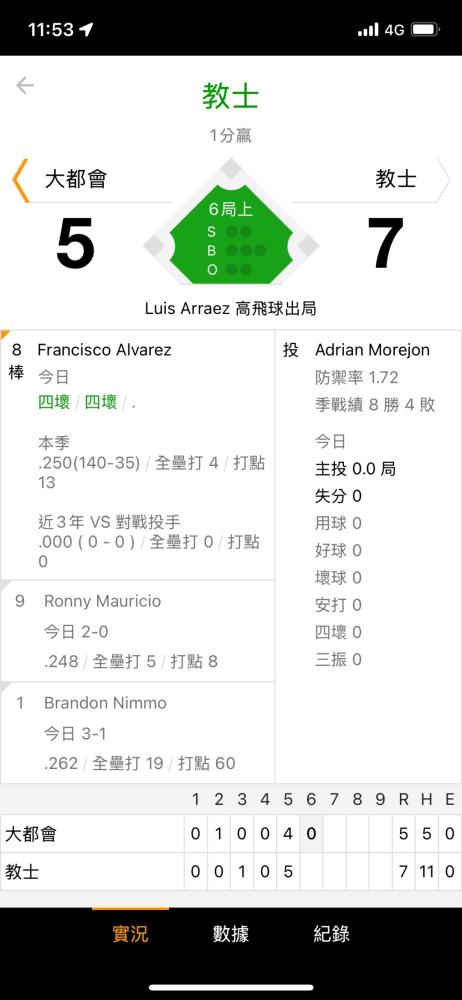Tap the back arrow icon

point(24,85)
